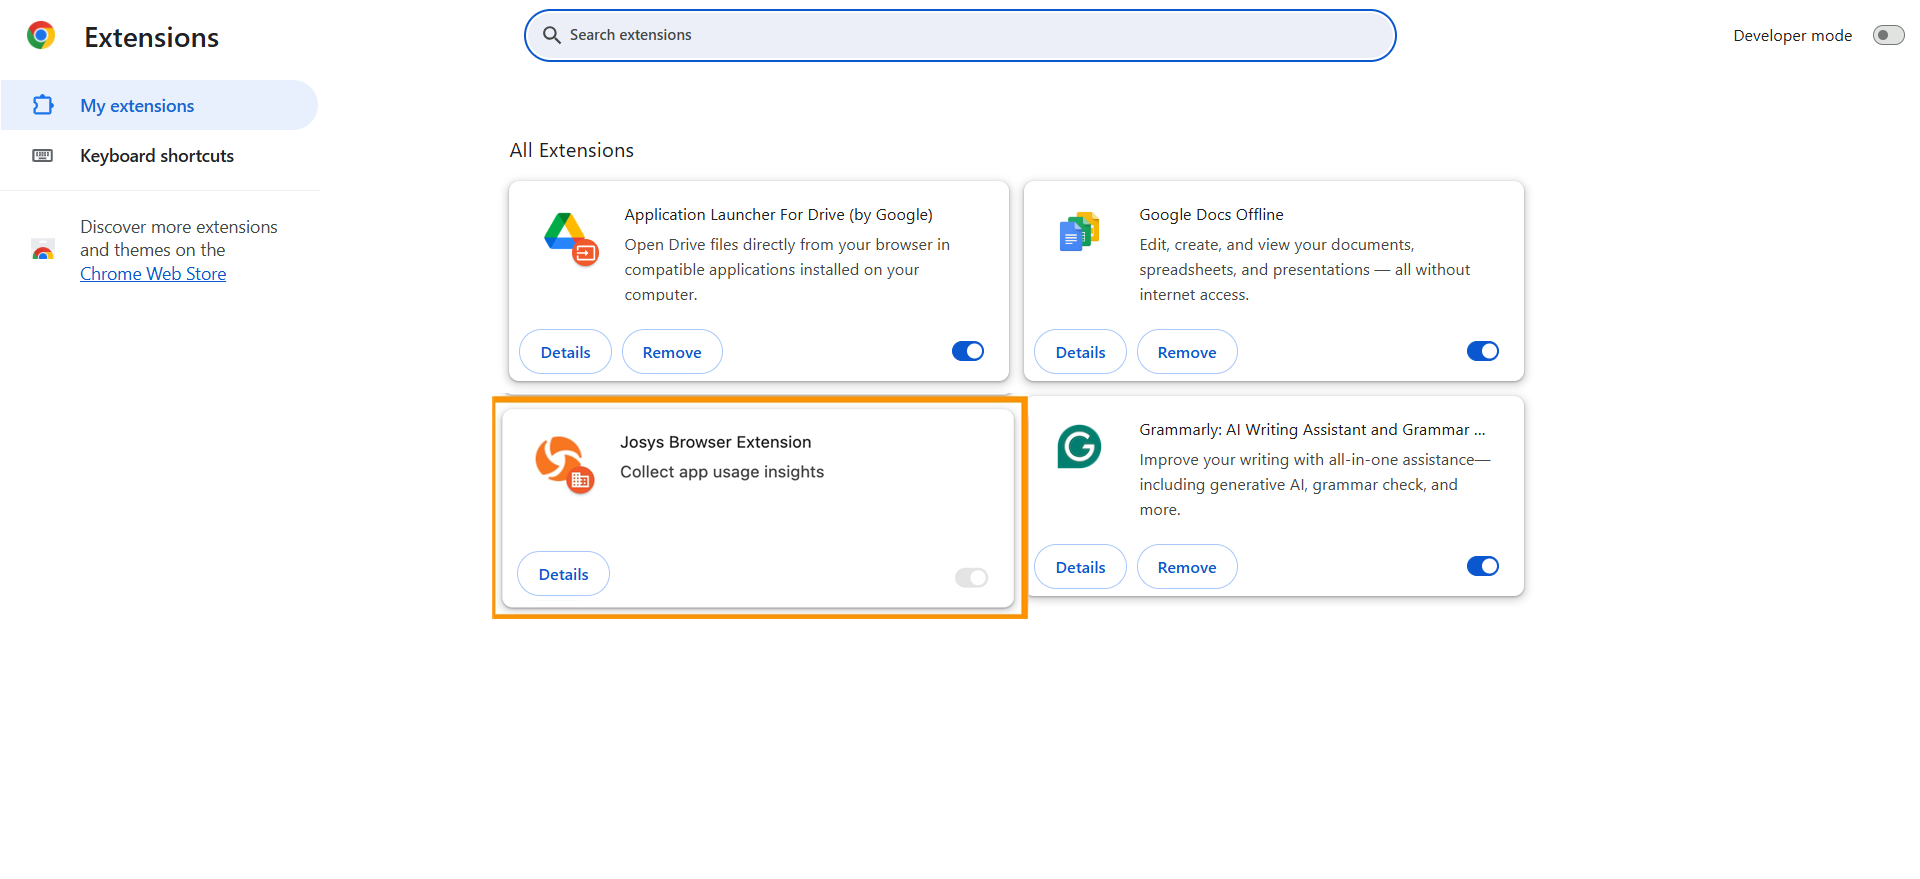The height and width of the screenshot is (879, 1920).
Task: Disable Google Docs Offline extension toggle
Action: [1483, 351]
